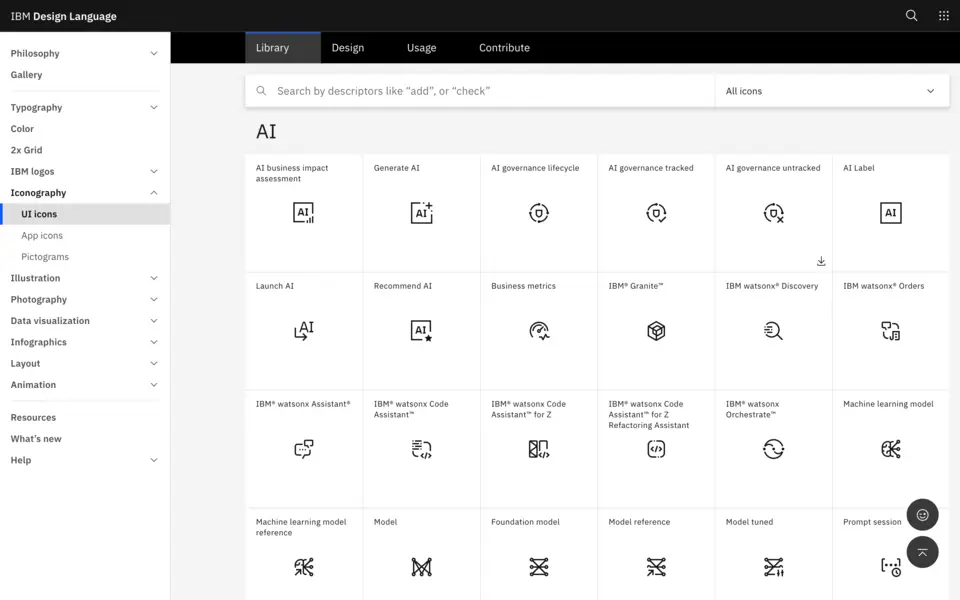The width and height of the screenshot is (960, 600).
Task: Open the What's new link
Action: coord(36,438)
